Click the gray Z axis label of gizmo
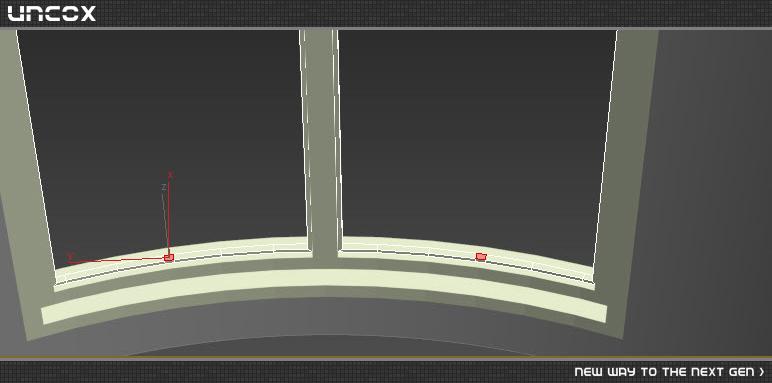The width and height of the screenshot is (772, 383). click(163, 187)
